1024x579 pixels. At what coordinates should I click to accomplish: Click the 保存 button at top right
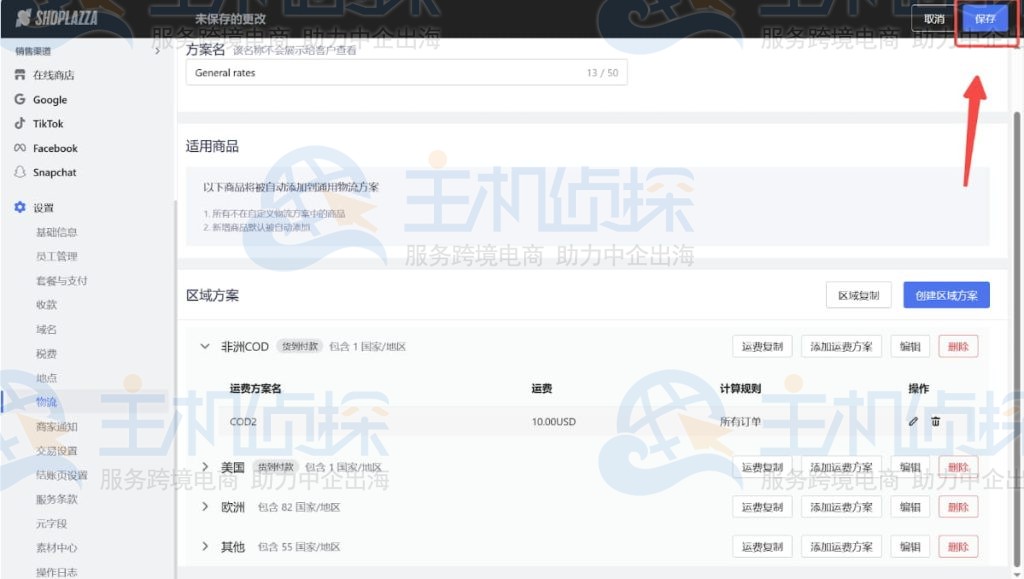click(x=985, y=17)
